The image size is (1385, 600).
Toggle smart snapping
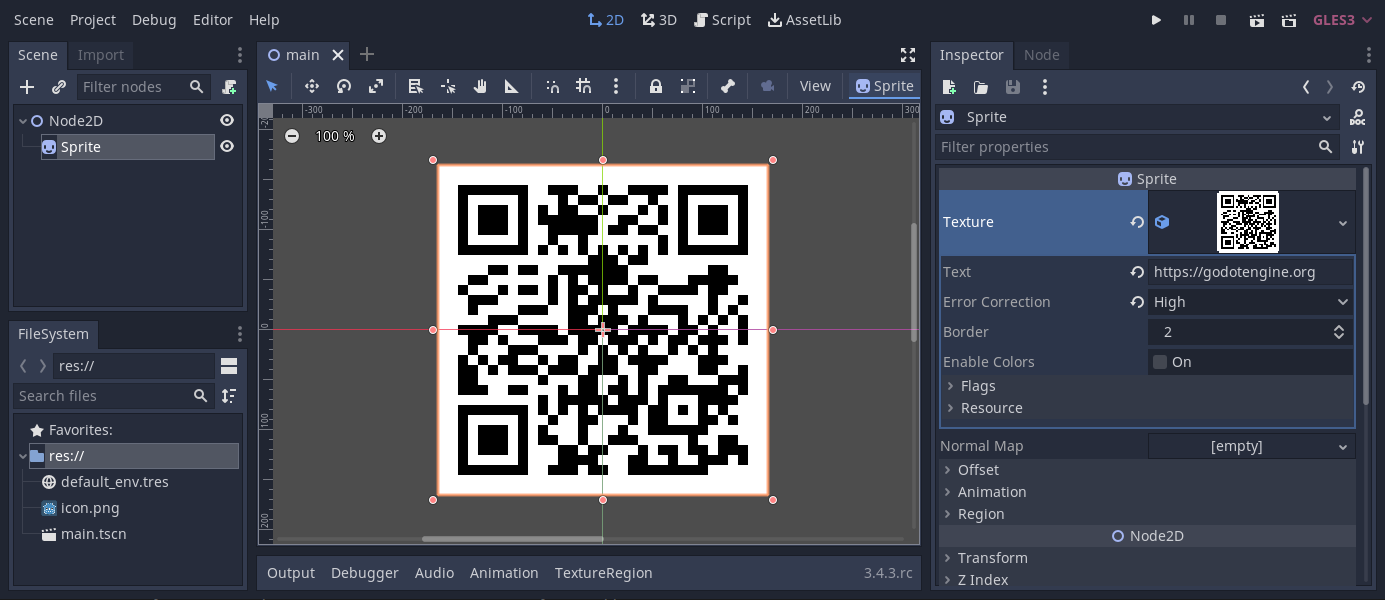click(x=552, y=86)
